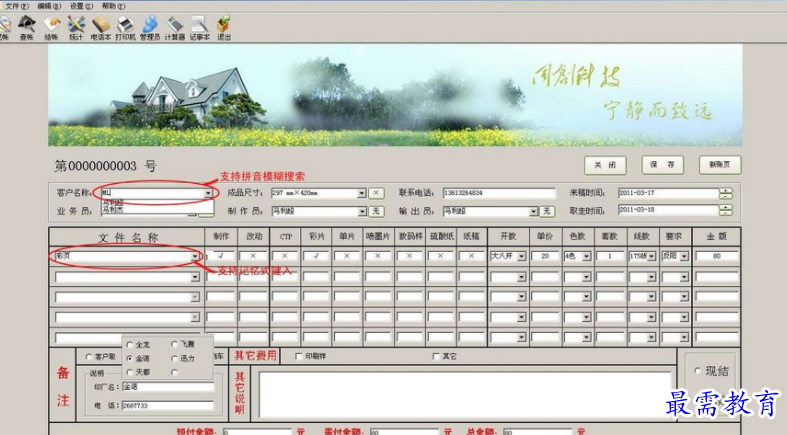The image size is (787, 435).
Task: Toggle 数码样 mark in 彩页 row
Action: coord(410,256)
